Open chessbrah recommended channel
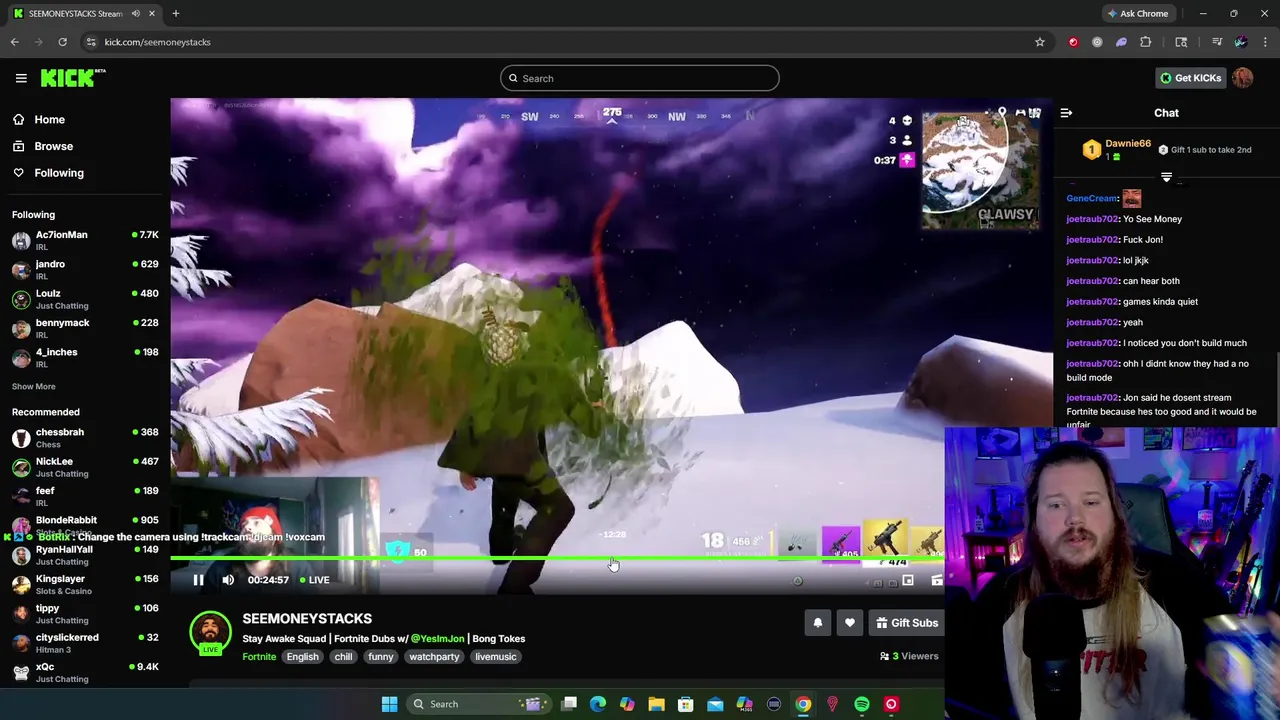Image resolution: width=1280 pixels, height=720 pixels. (x=85, y=438)
